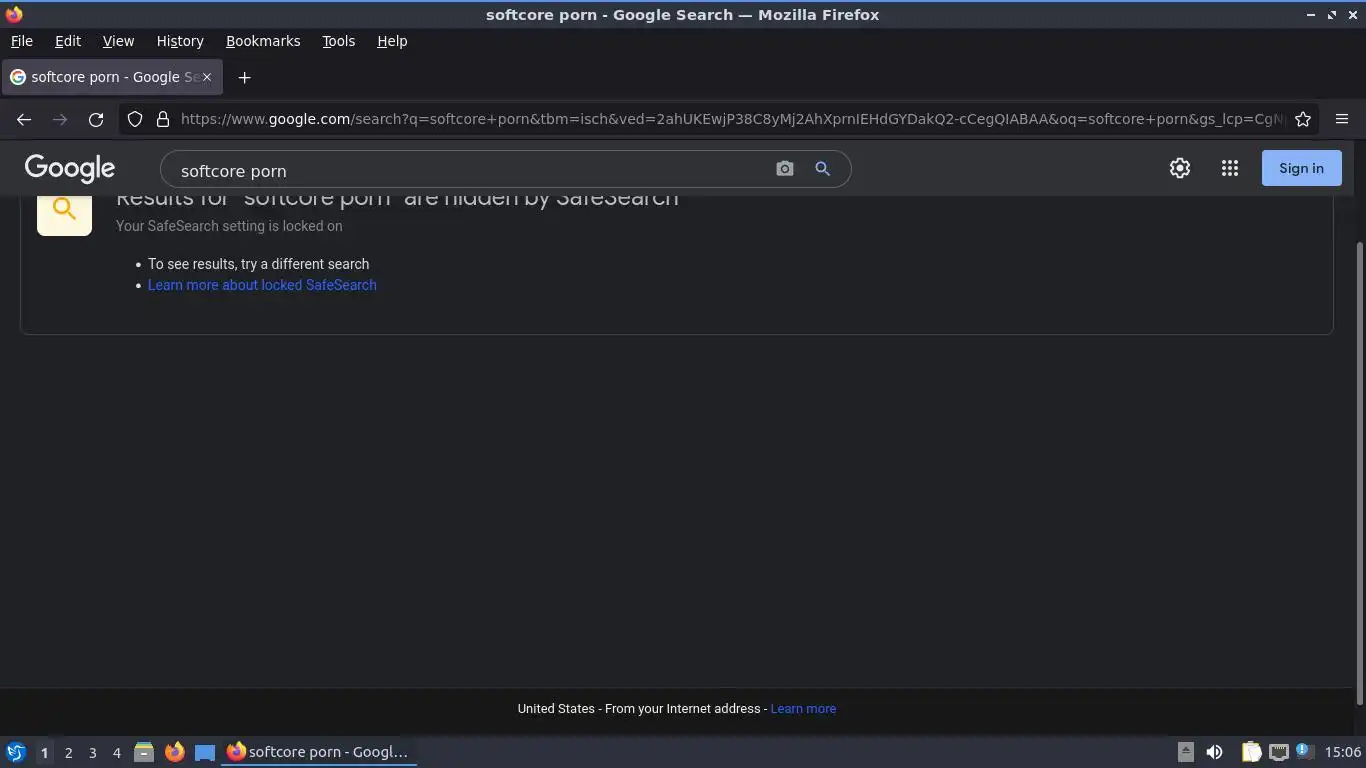The height and width of the screenshot is (768, 1366).
Task: Open the Edit menu
Action: click(x=67, y=41)
